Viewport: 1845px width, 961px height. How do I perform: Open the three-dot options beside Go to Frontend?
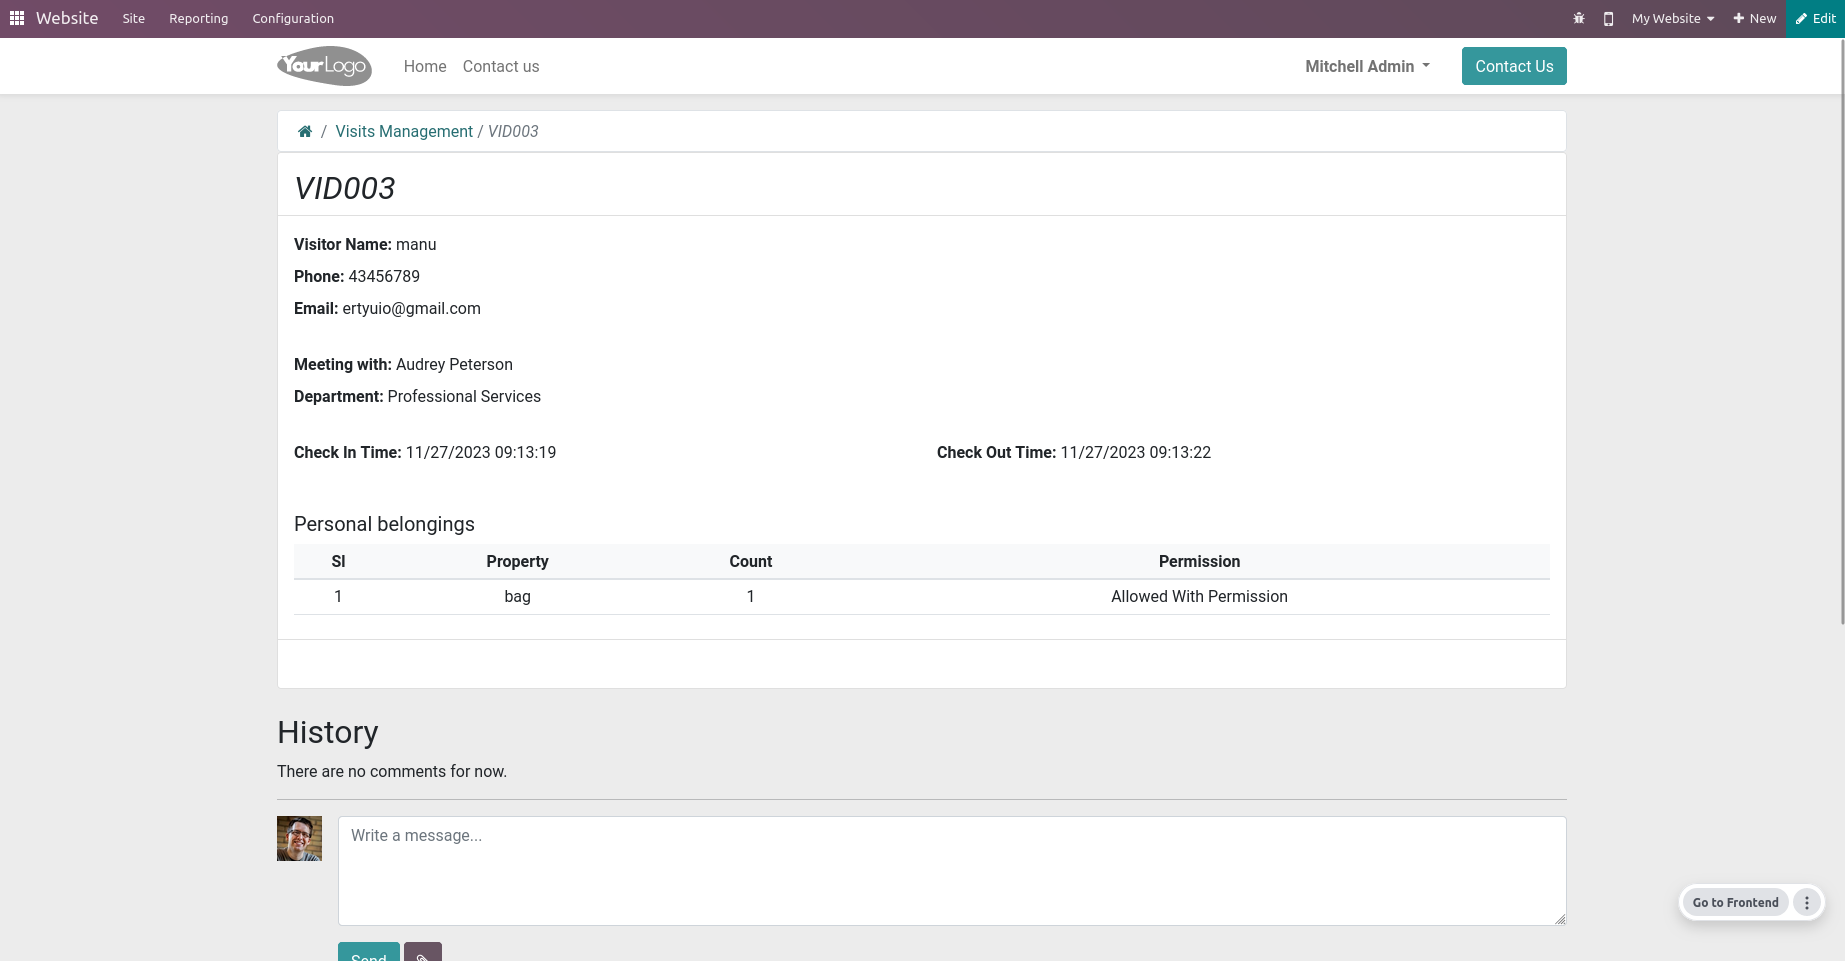[1807, 902]
